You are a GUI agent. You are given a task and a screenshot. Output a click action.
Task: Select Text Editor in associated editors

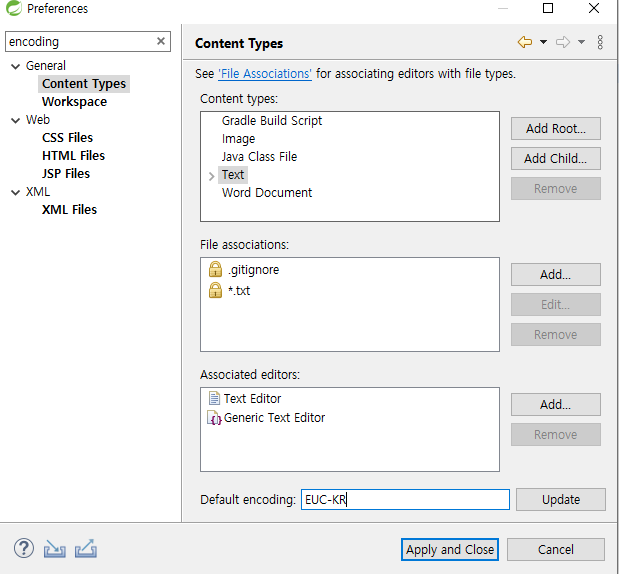tap(252, 399)
